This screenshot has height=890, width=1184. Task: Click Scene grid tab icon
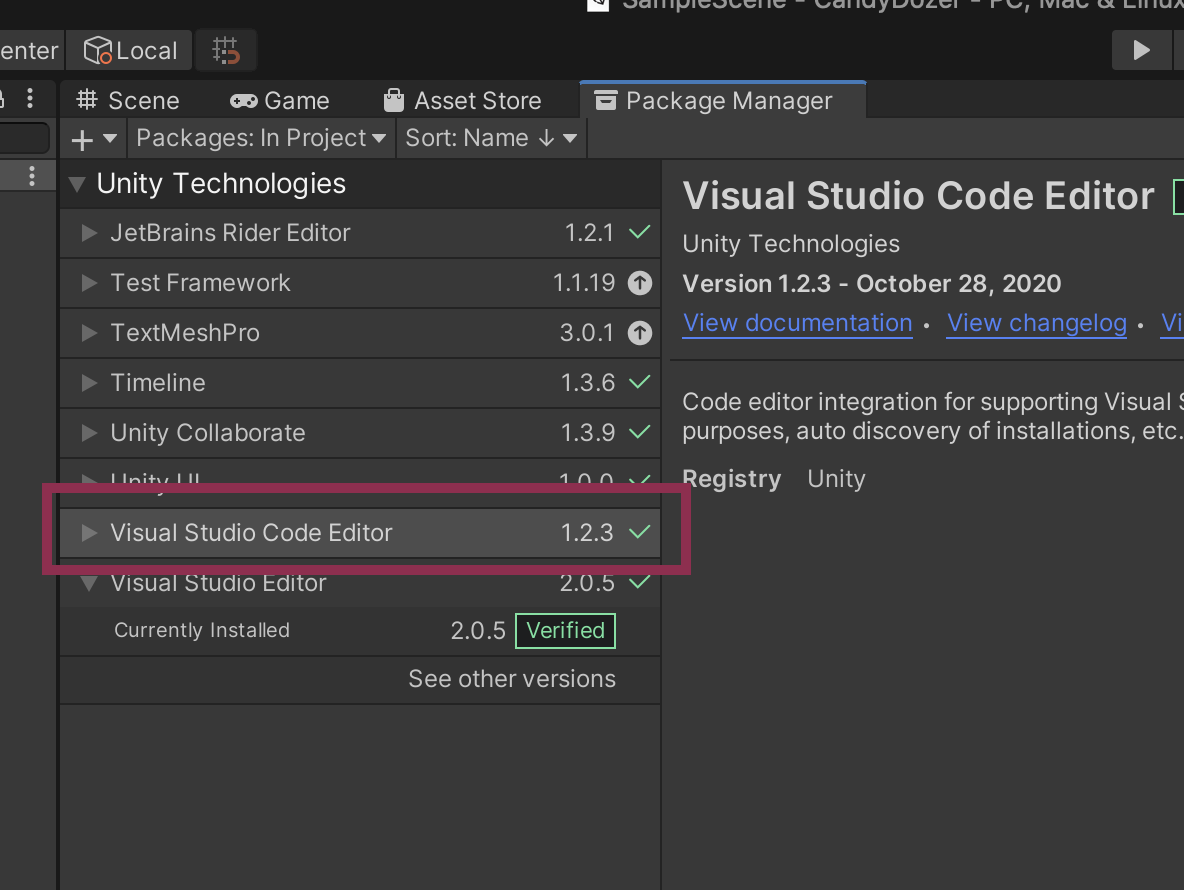[87, 100]
